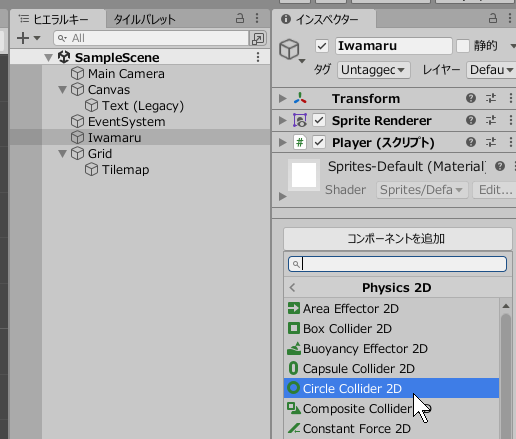Add Box Collider 2D component
Viewport: 516px width, 439px height.
(391, 329)
